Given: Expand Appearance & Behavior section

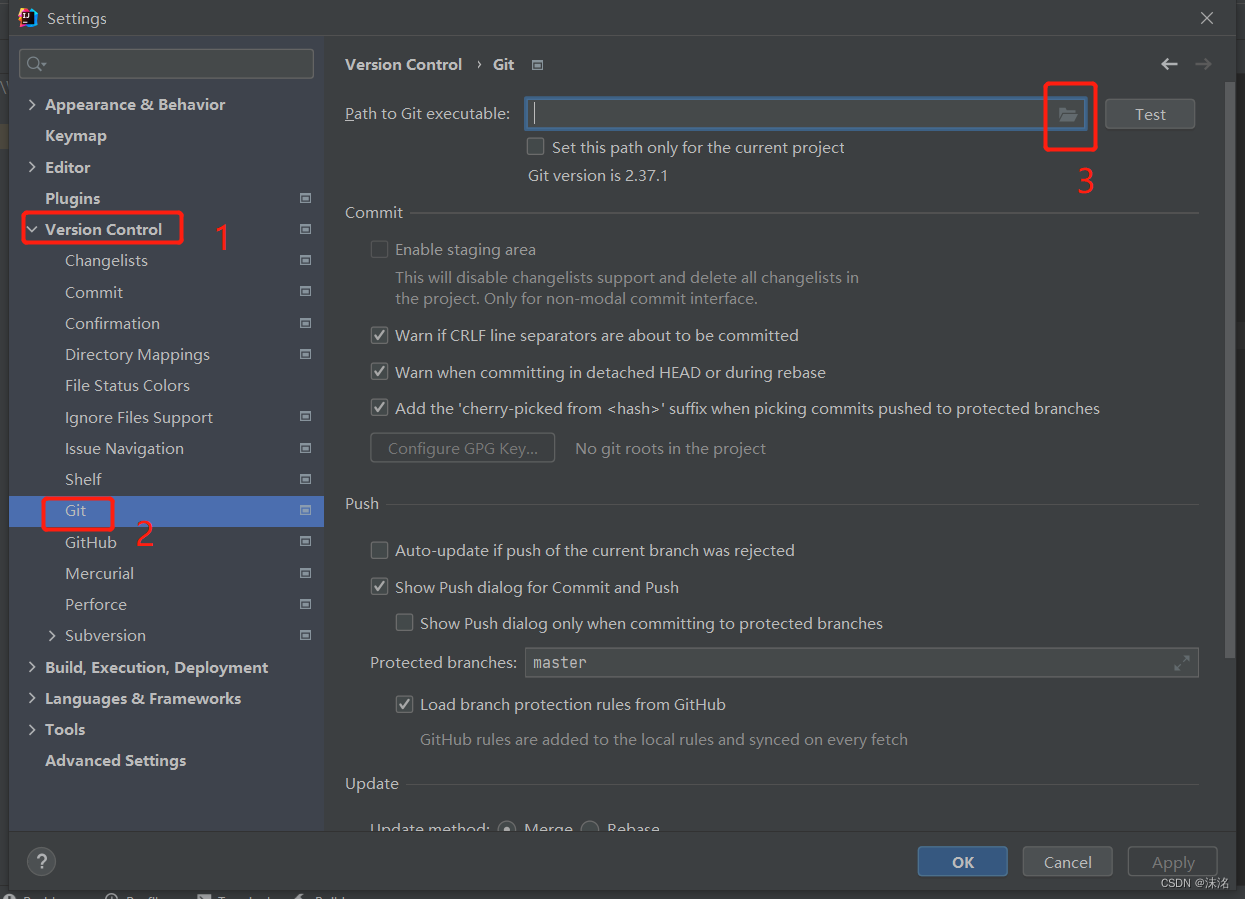Looking at the screenshot, I should click(32, 104).
